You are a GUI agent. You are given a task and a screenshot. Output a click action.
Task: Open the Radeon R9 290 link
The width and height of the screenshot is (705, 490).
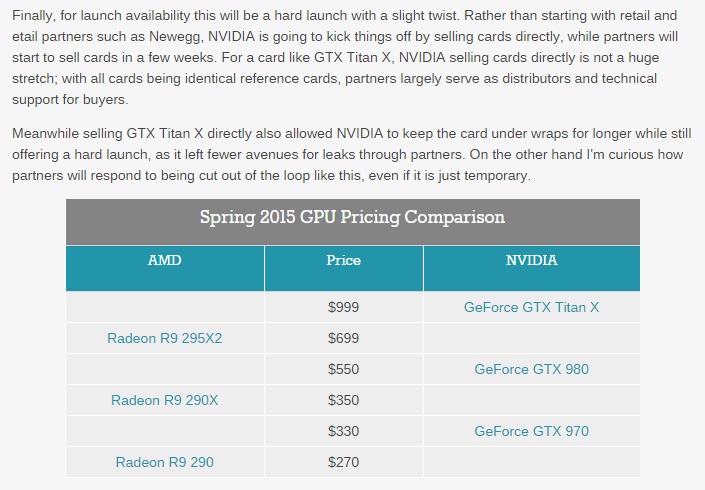pos(164,463)
